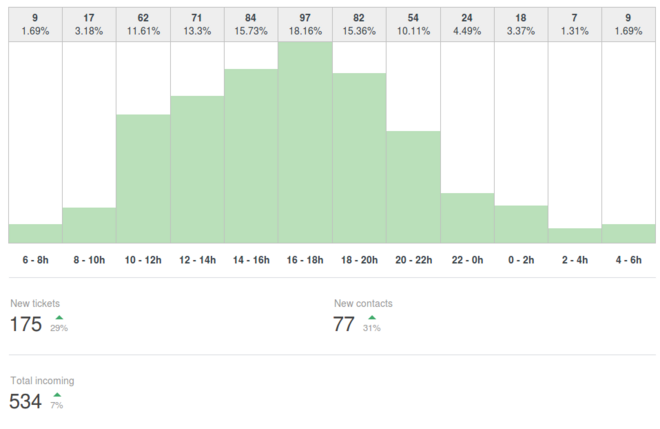Viewport: 660px width, 429px height.
Task: Select the green bar for 14 - 16h
Action: pos(251,156)
